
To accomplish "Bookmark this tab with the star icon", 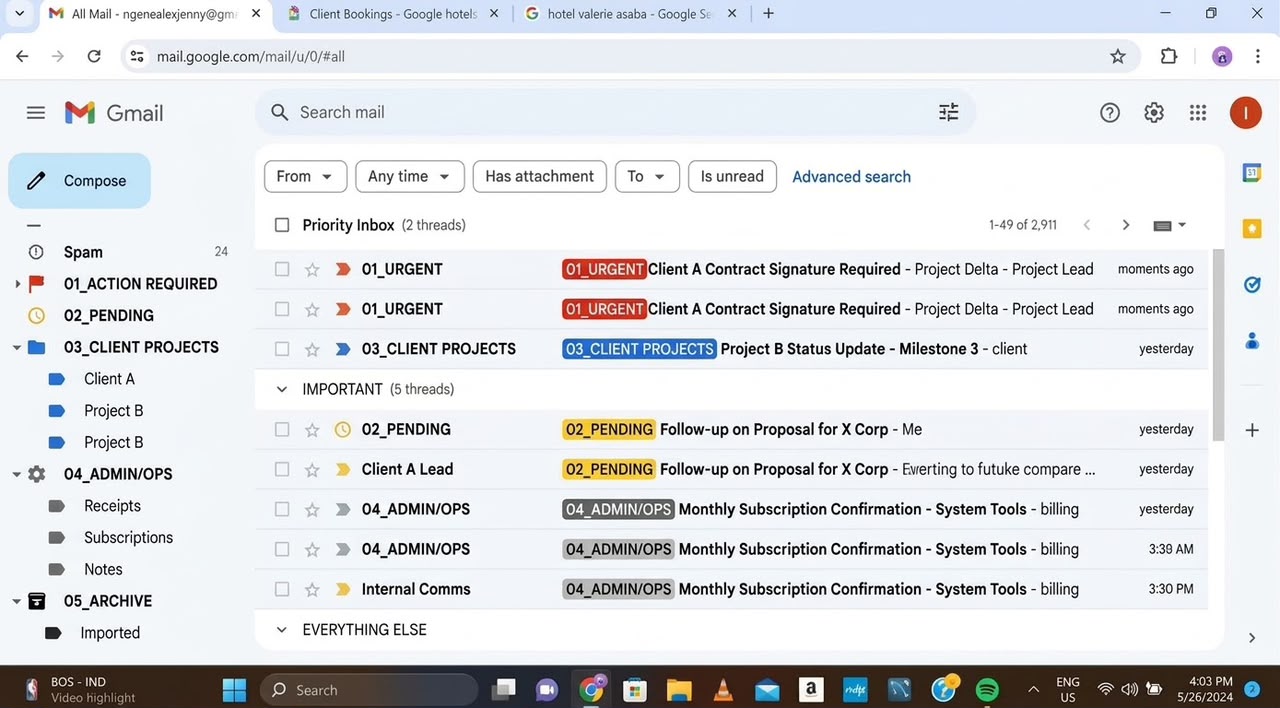I will [1118, 57].
